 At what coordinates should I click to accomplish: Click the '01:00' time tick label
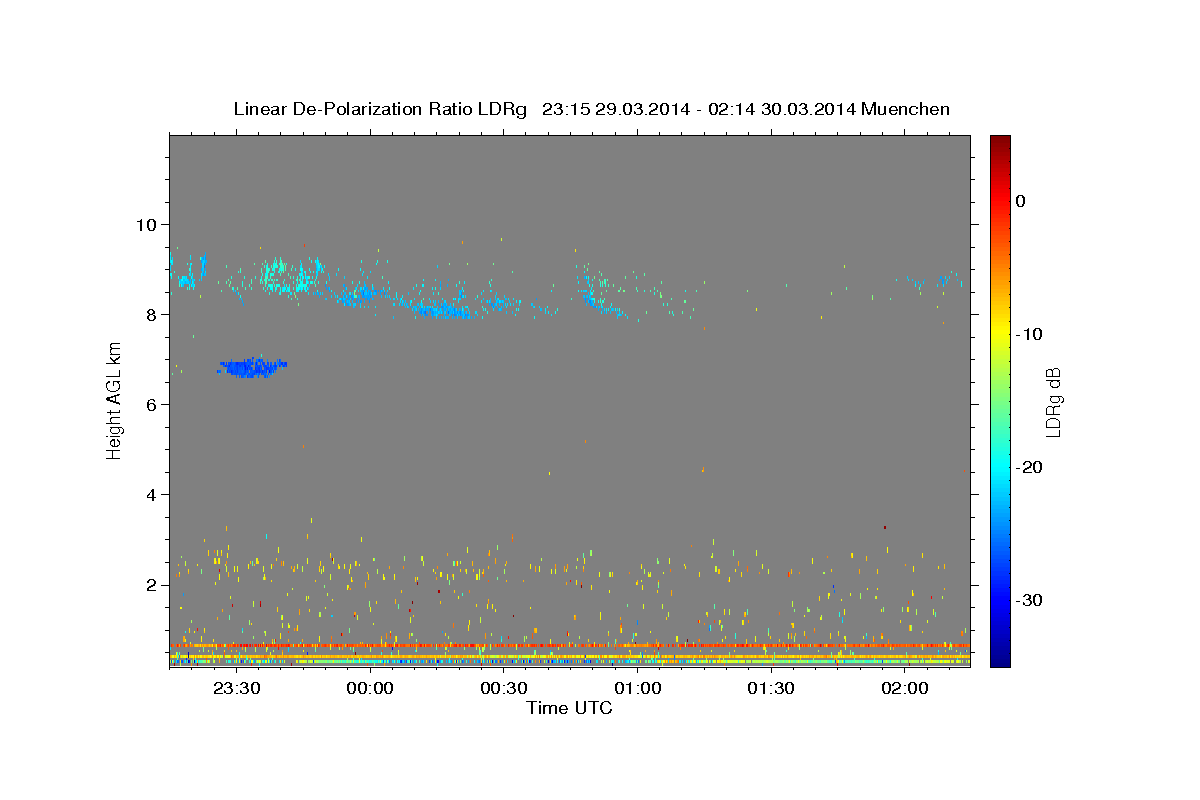(x=638, y=689)
